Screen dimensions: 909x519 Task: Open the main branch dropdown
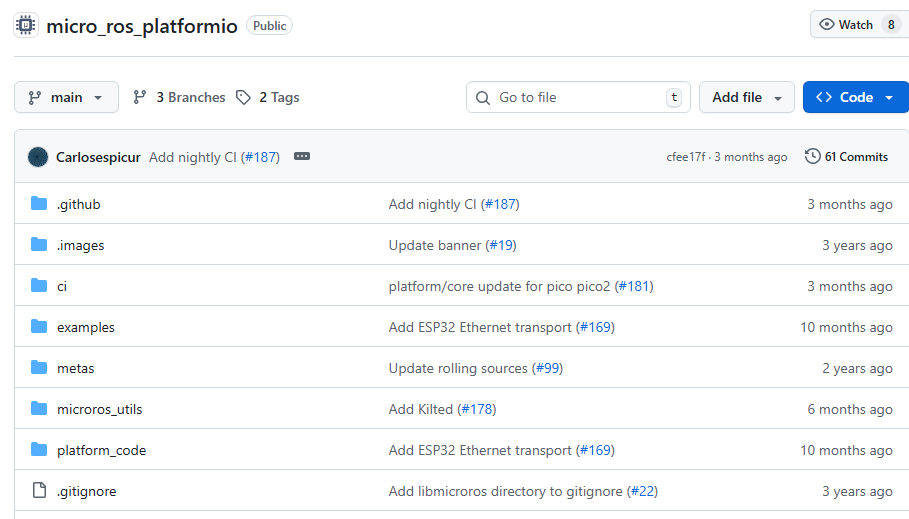[x=66, y=97]
